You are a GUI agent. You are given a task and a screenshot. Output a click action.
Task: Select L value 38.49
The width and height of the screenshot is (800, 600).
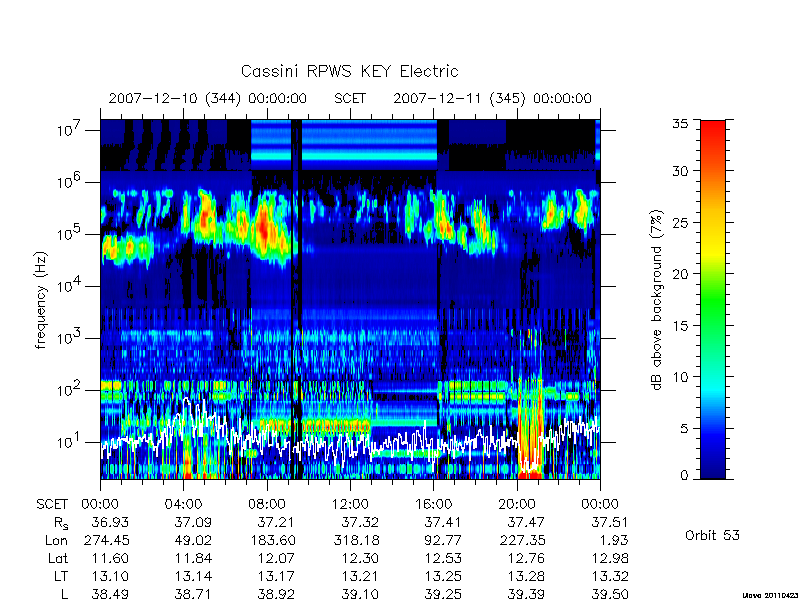(x=110, y=594)
